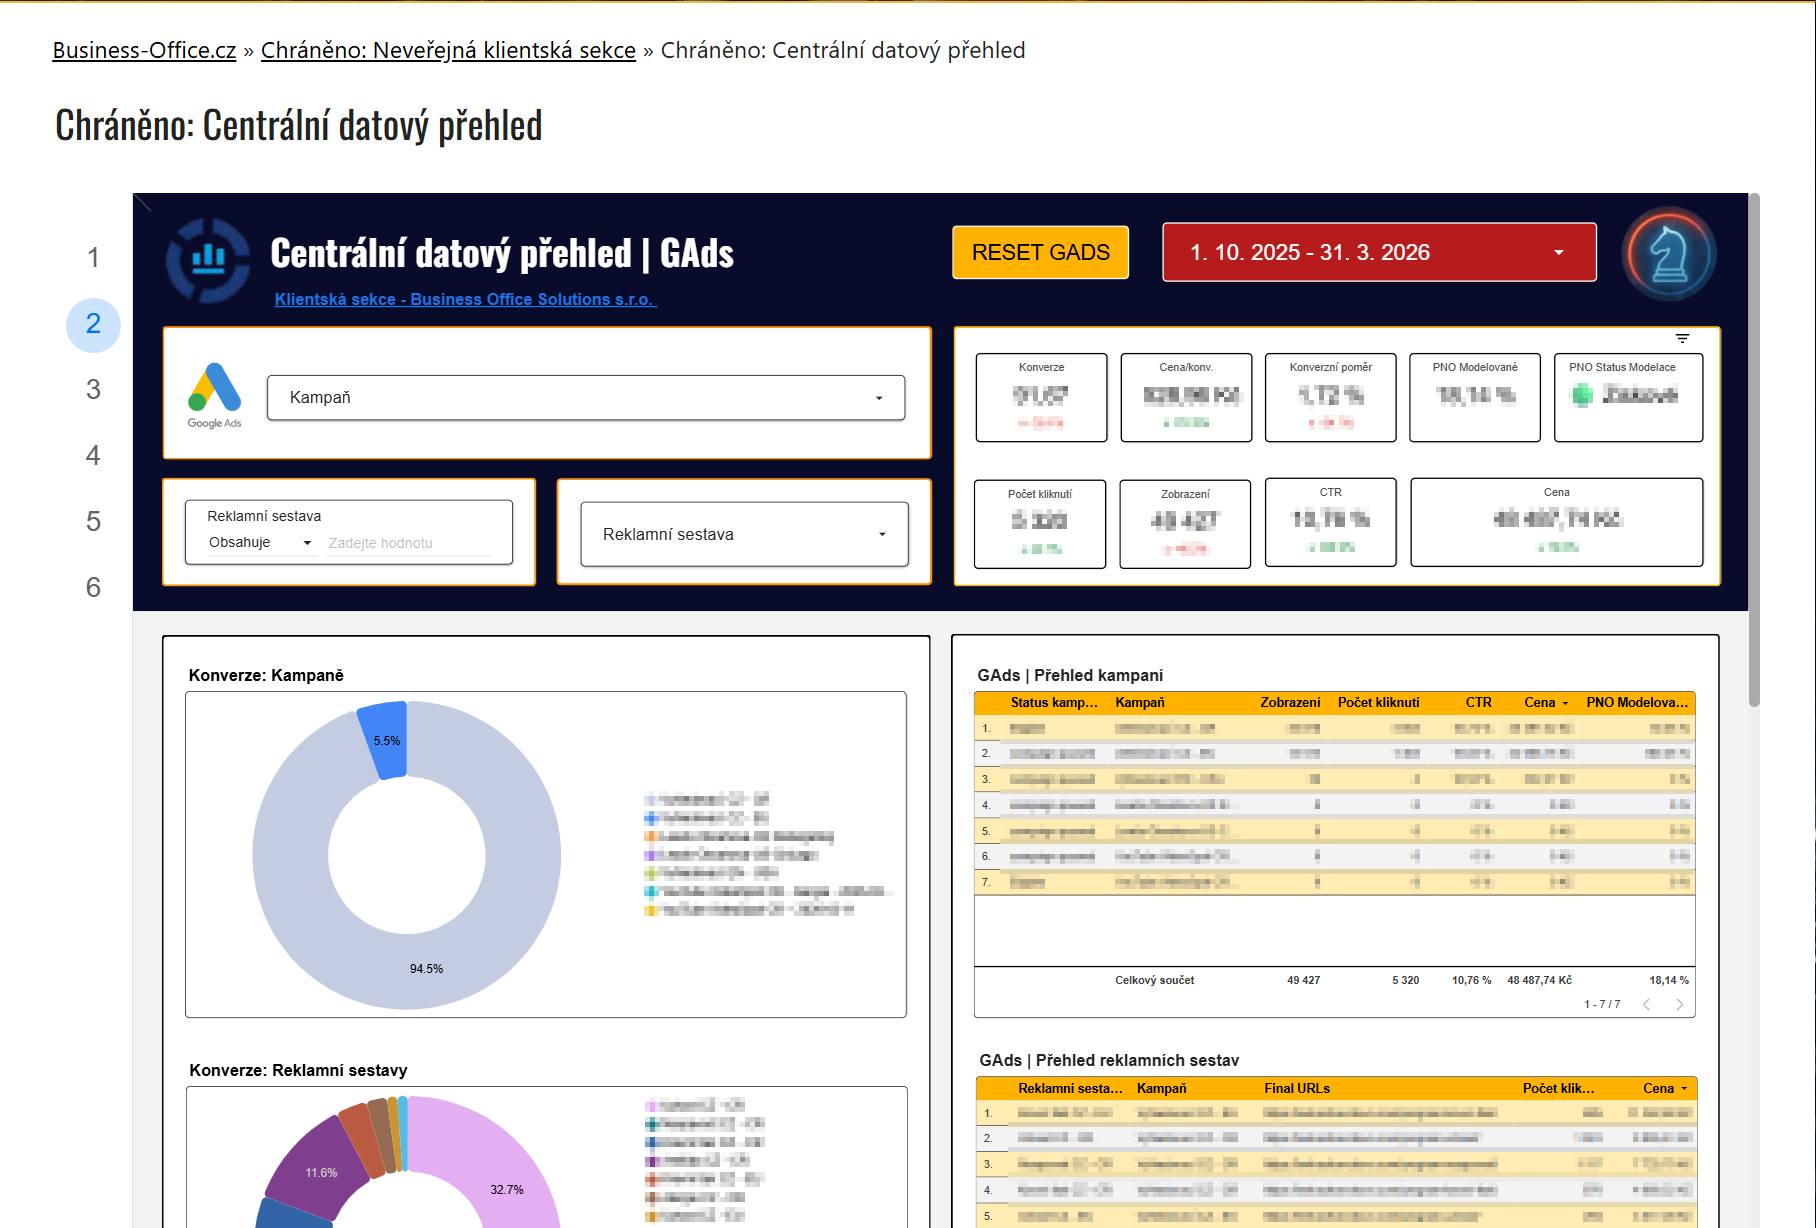
Task: Change the Obsahuje match type selector
Action: 260,543
